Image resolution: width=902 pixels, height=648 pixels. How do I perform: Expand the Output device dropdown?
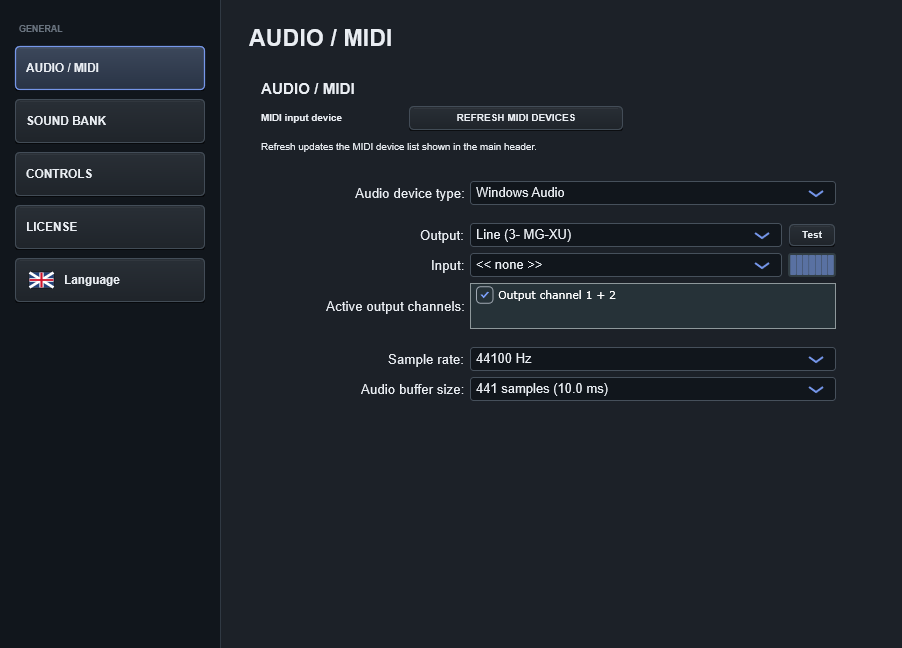coord(625,235)
